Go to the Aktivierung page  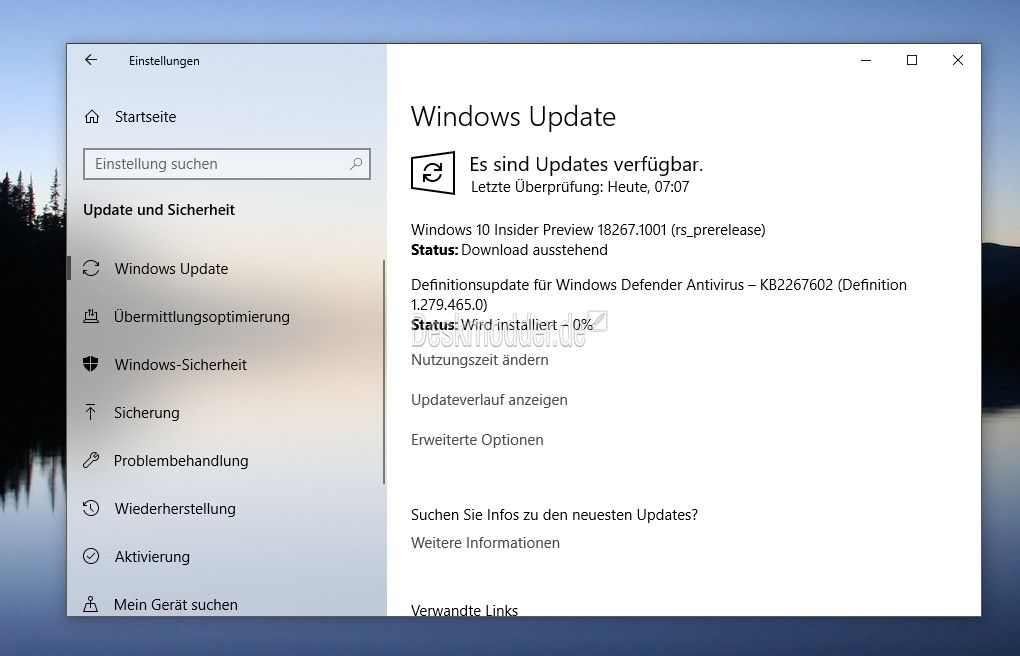(x=152, y=557)
